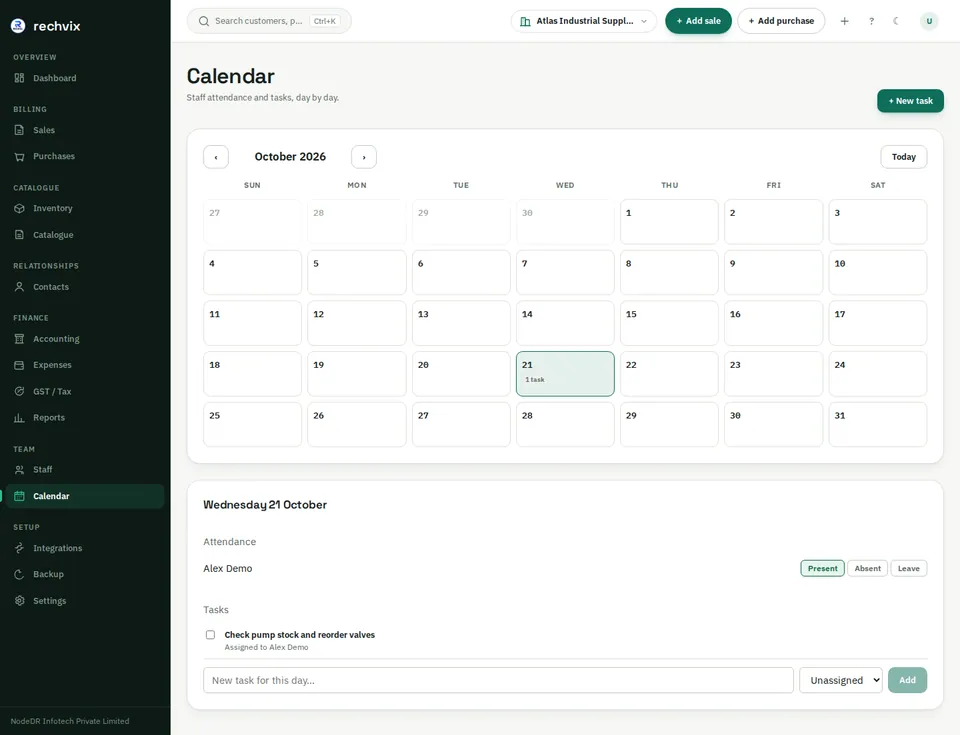Open Atlas Industrial company dropdown
Image resolution: width=960 pixels, height=735 pixels.
point(583,21)
